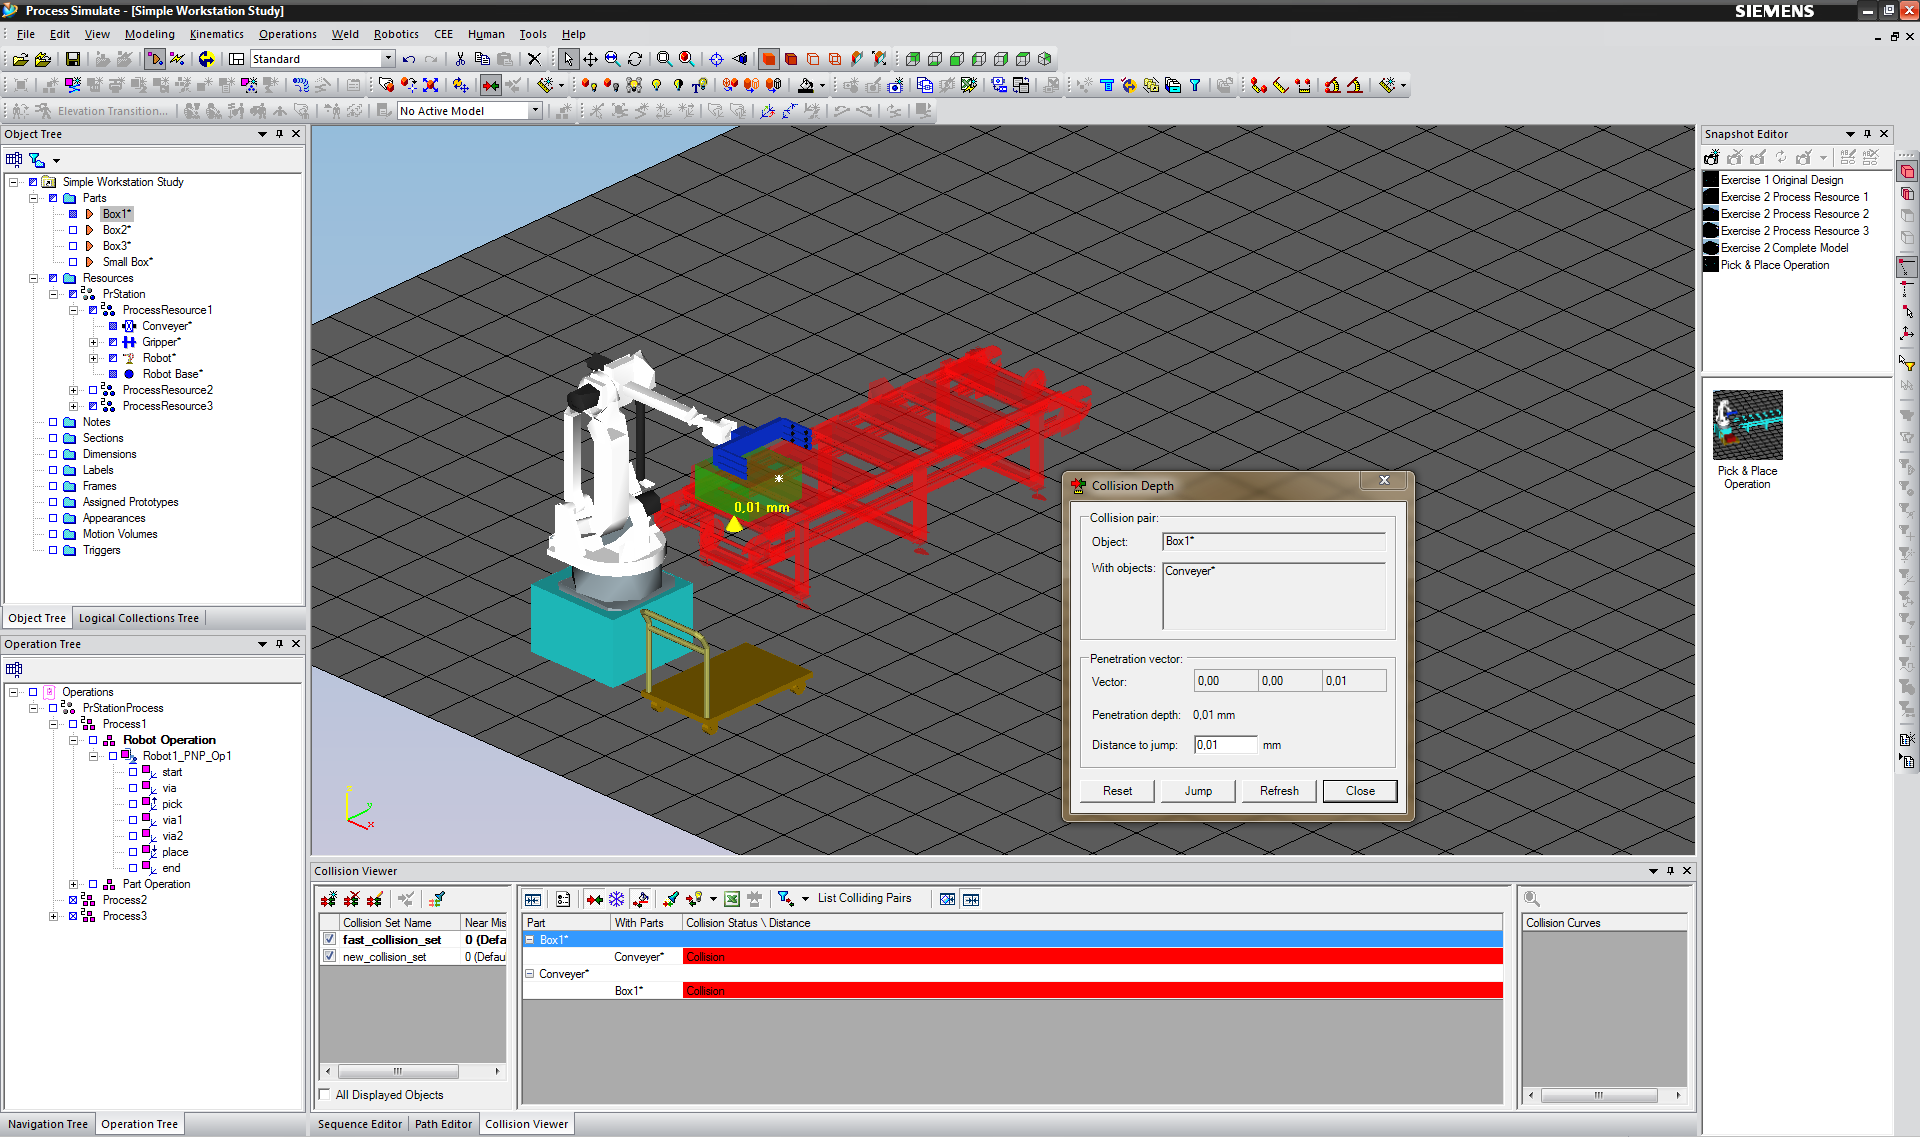Collapse the Box1 row in collision results

click(530, 940)
